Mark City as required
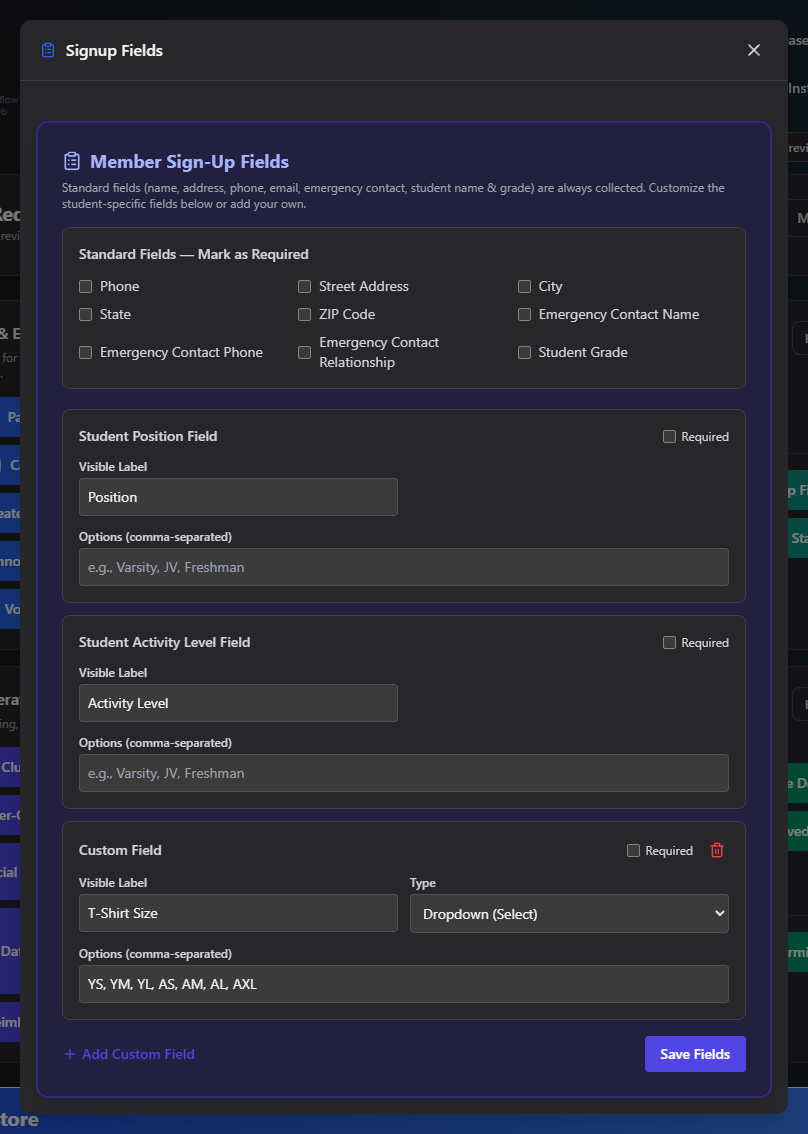The width and height of the screenshot is (808, 1134). point(524,286)
